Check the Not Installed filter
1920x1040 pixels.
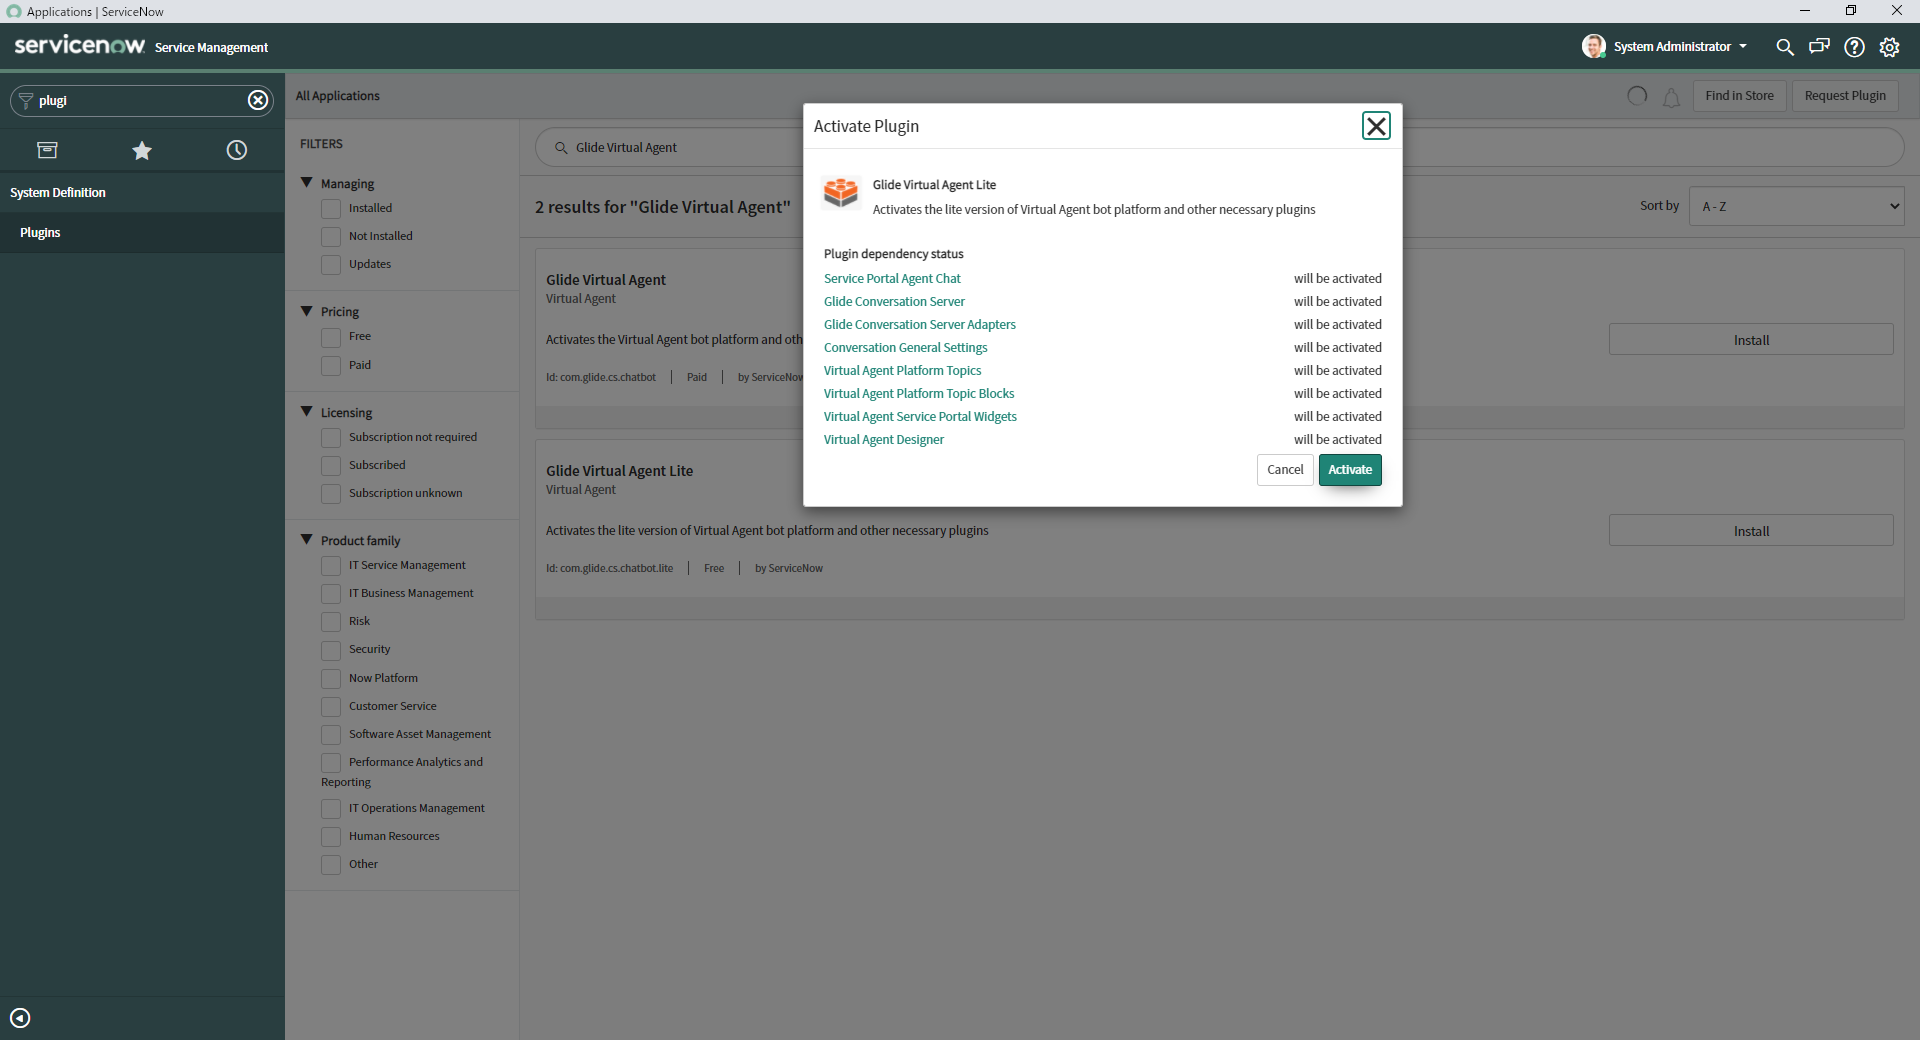(x=331, y=237)
